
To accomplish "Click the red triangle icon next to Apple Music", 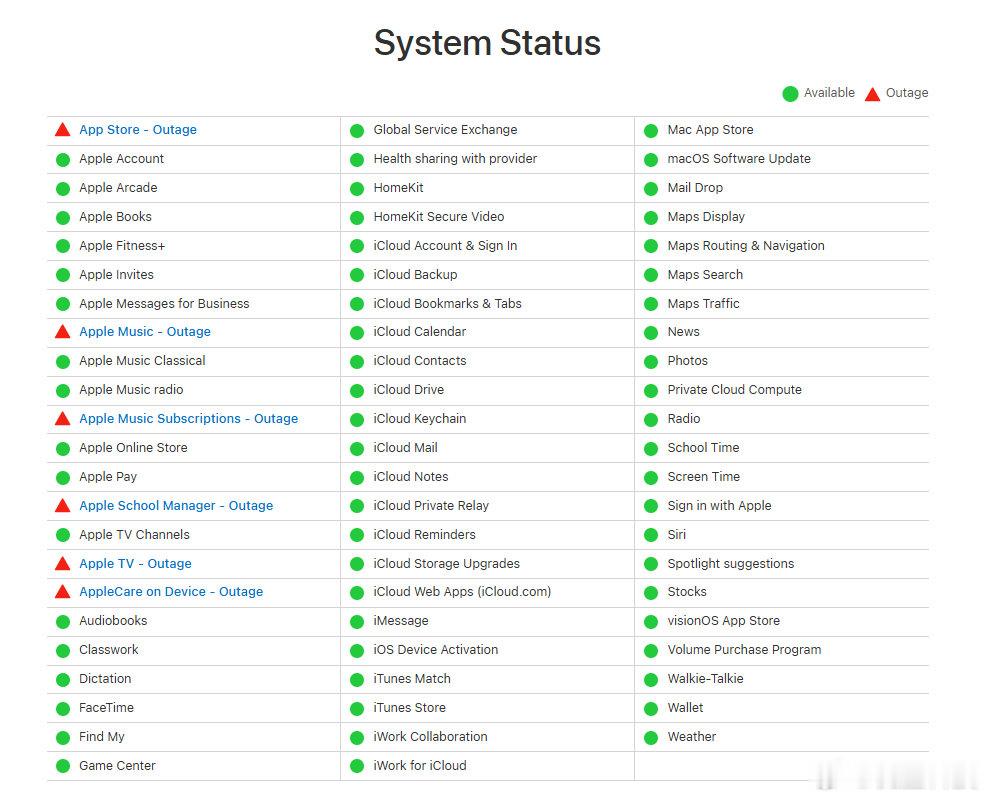I will (62, 332).
